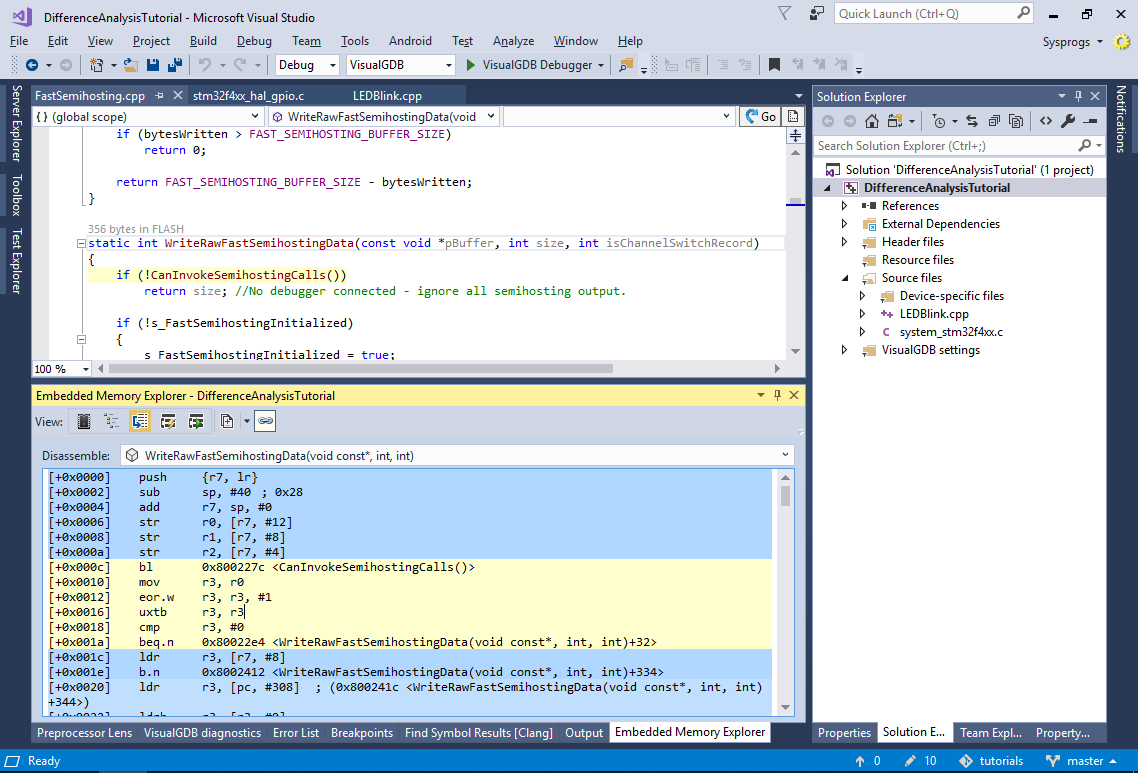The width and height of the screenshot is (1138, 773).
Task: Click the split editor icon above scrollbar
Action: click(795, 135)
